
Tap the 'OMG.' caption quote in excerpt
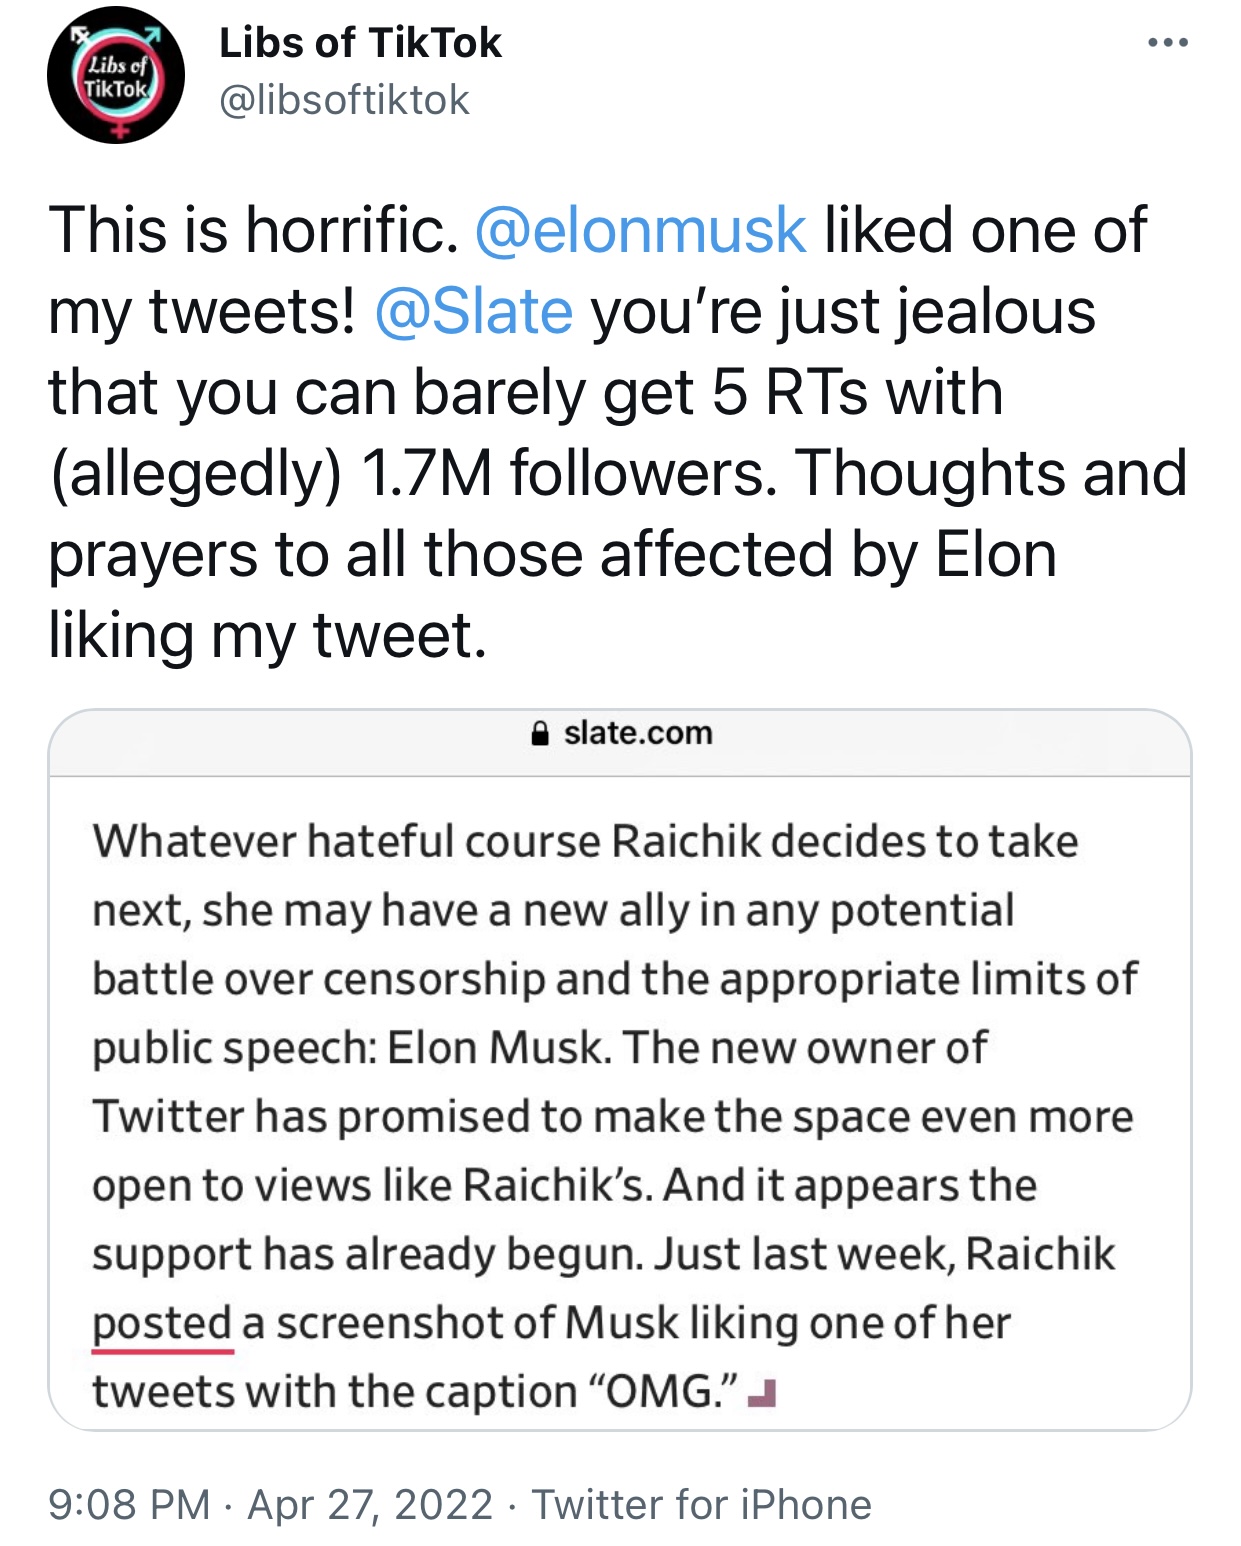point(658,1392)
